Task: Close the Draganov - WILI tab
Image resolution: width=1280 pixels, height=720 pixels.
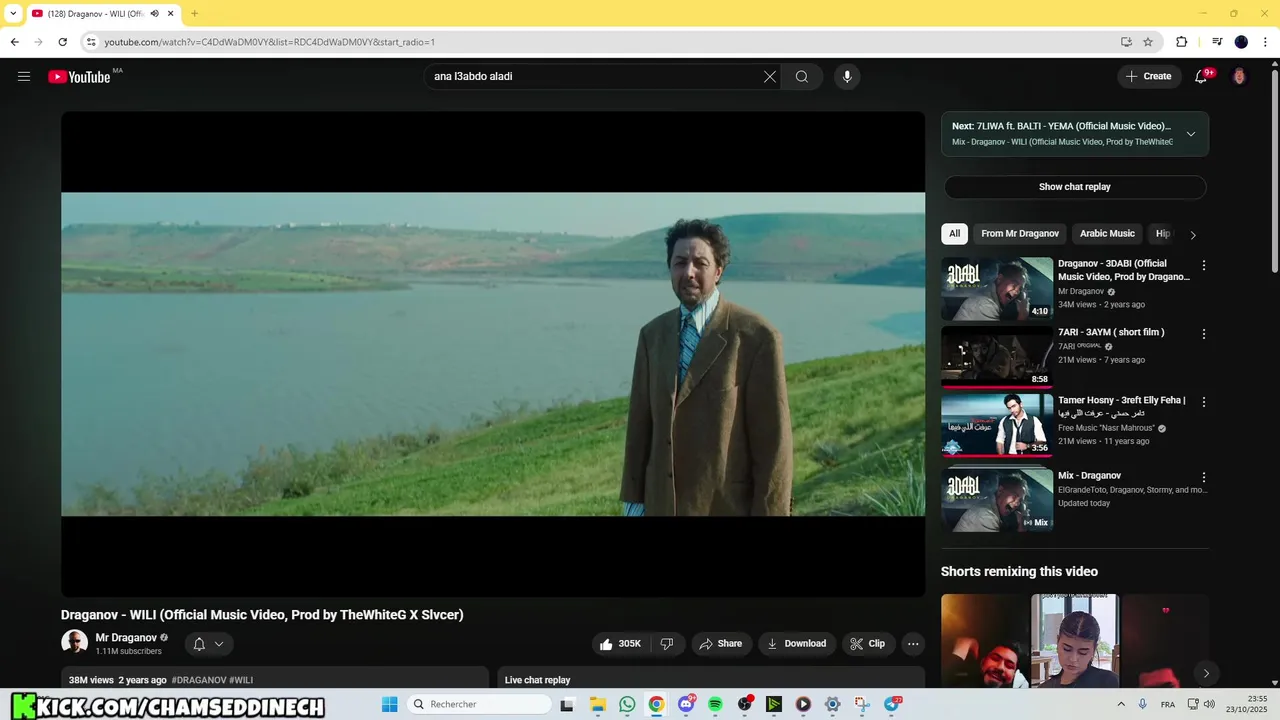Action: click(x=171, y=14)
